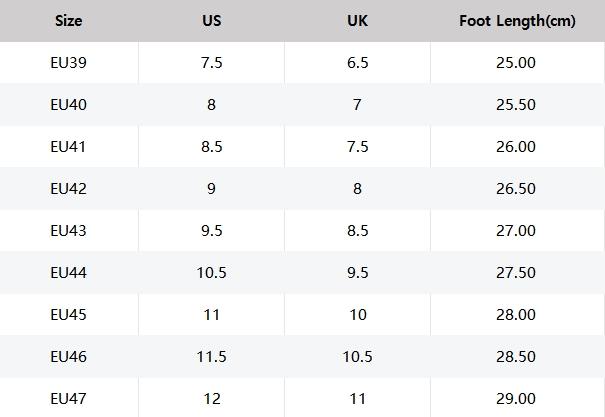This screenshot has width=605, height=417.
Task: Click UK size 6.5 in the EU39 row
Action: (x=357, y=62)
